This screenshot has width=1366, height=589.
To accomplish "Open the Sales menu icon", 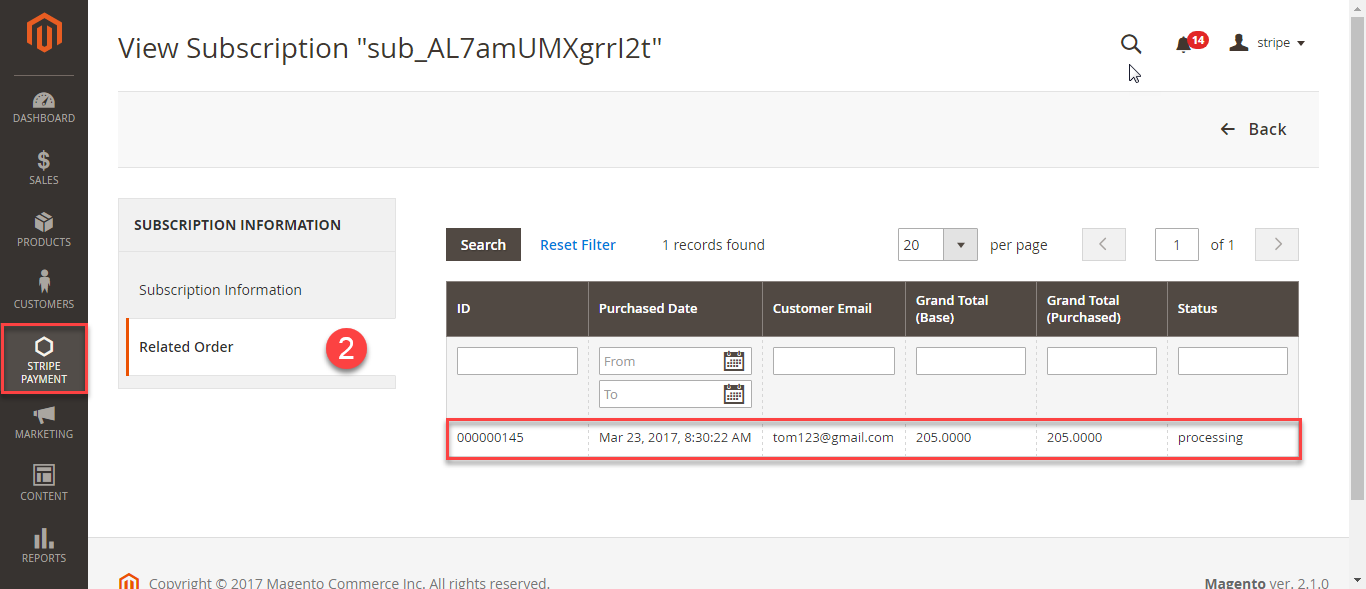I will (44, 168).
